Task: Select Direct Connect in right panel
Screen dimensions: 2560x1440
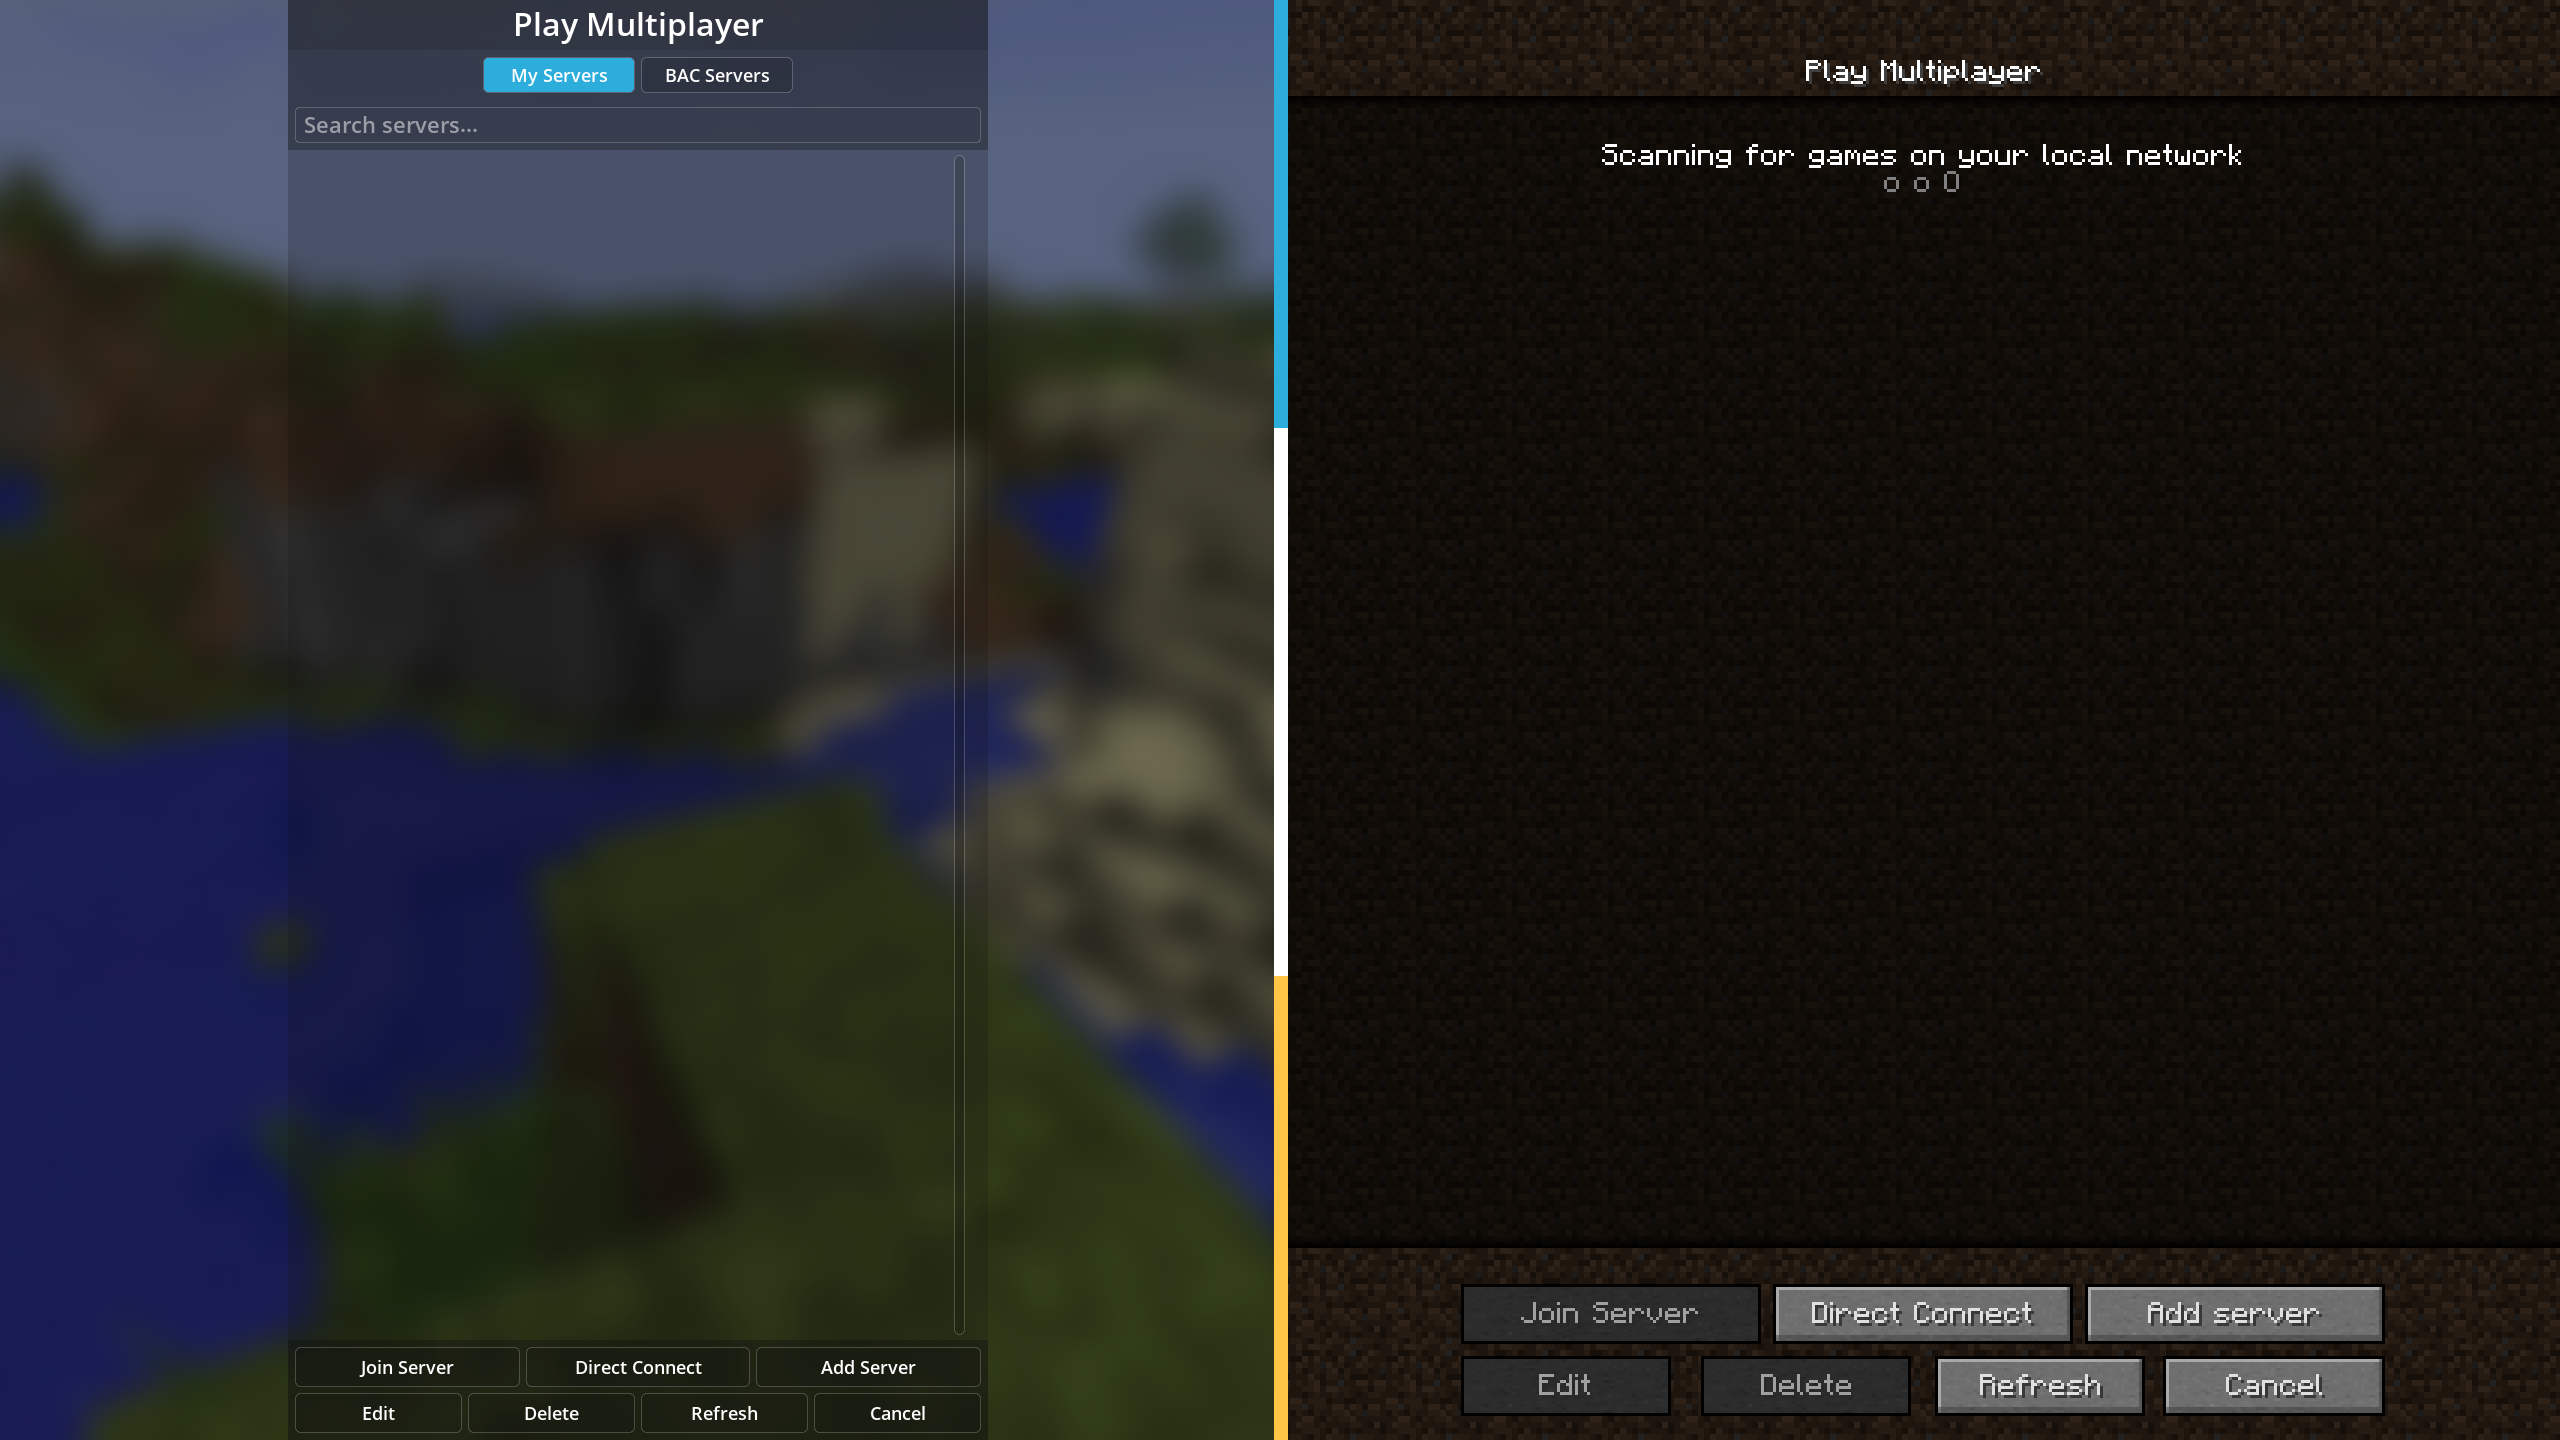Action: pyautogui.click(x=1920, y=1313)
